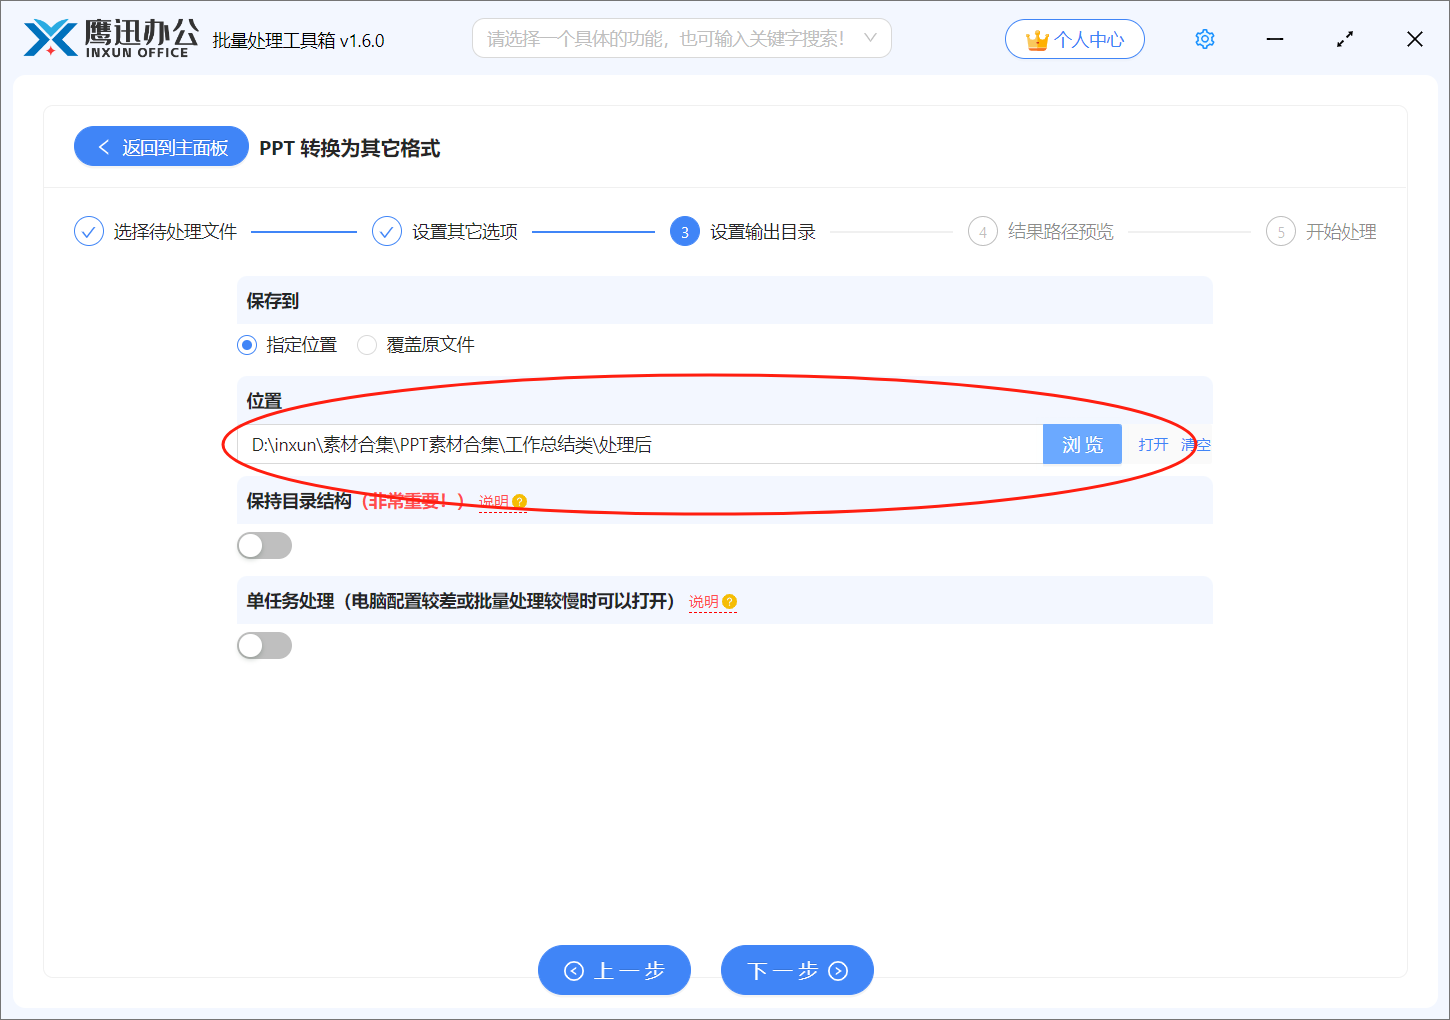1450x1020 pixels.
Task: Click the 下一步 next button
Action: tap(797, 969)
